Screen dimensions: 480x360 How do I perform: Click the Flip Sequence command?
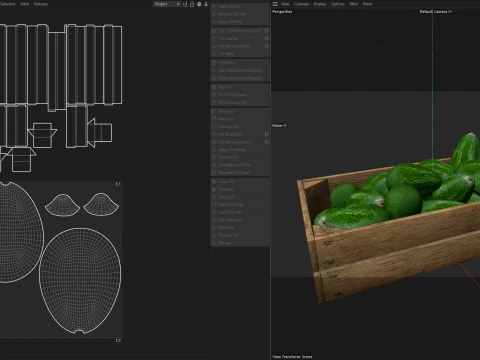(x=240, y=220)
